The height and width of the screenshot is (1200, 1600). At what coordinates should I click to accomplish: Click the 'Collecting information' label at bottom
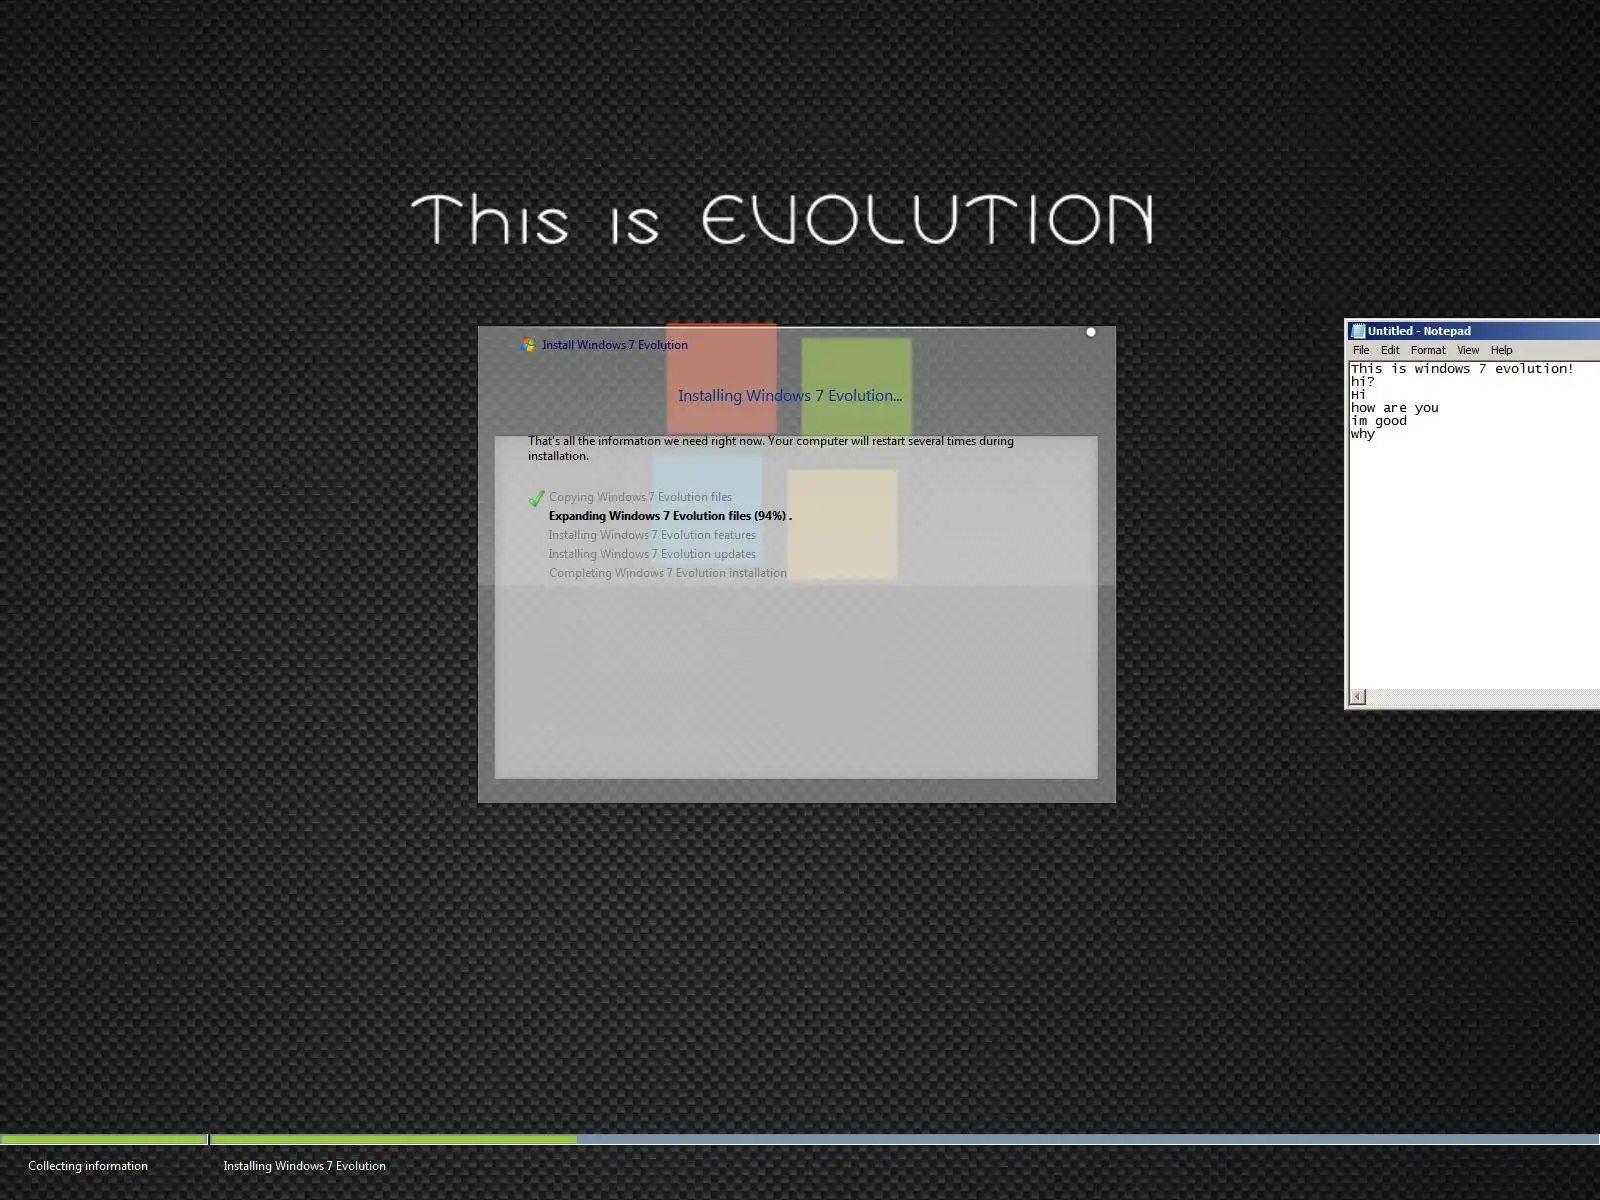click(88, 1166)
